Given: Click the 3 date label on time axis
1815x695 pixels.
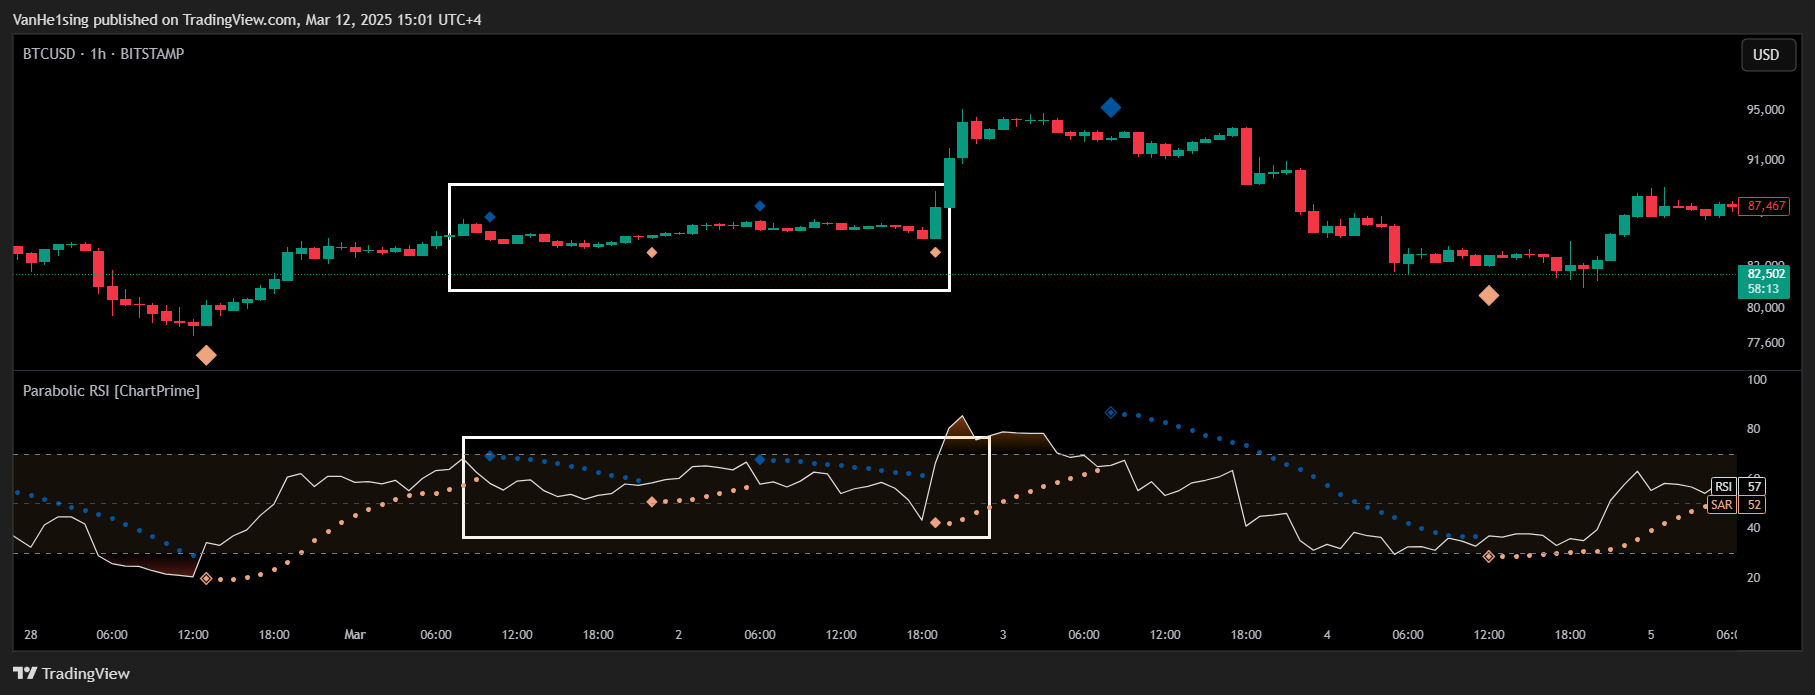Looking at the screenshot, I should tap(1003, 635).
